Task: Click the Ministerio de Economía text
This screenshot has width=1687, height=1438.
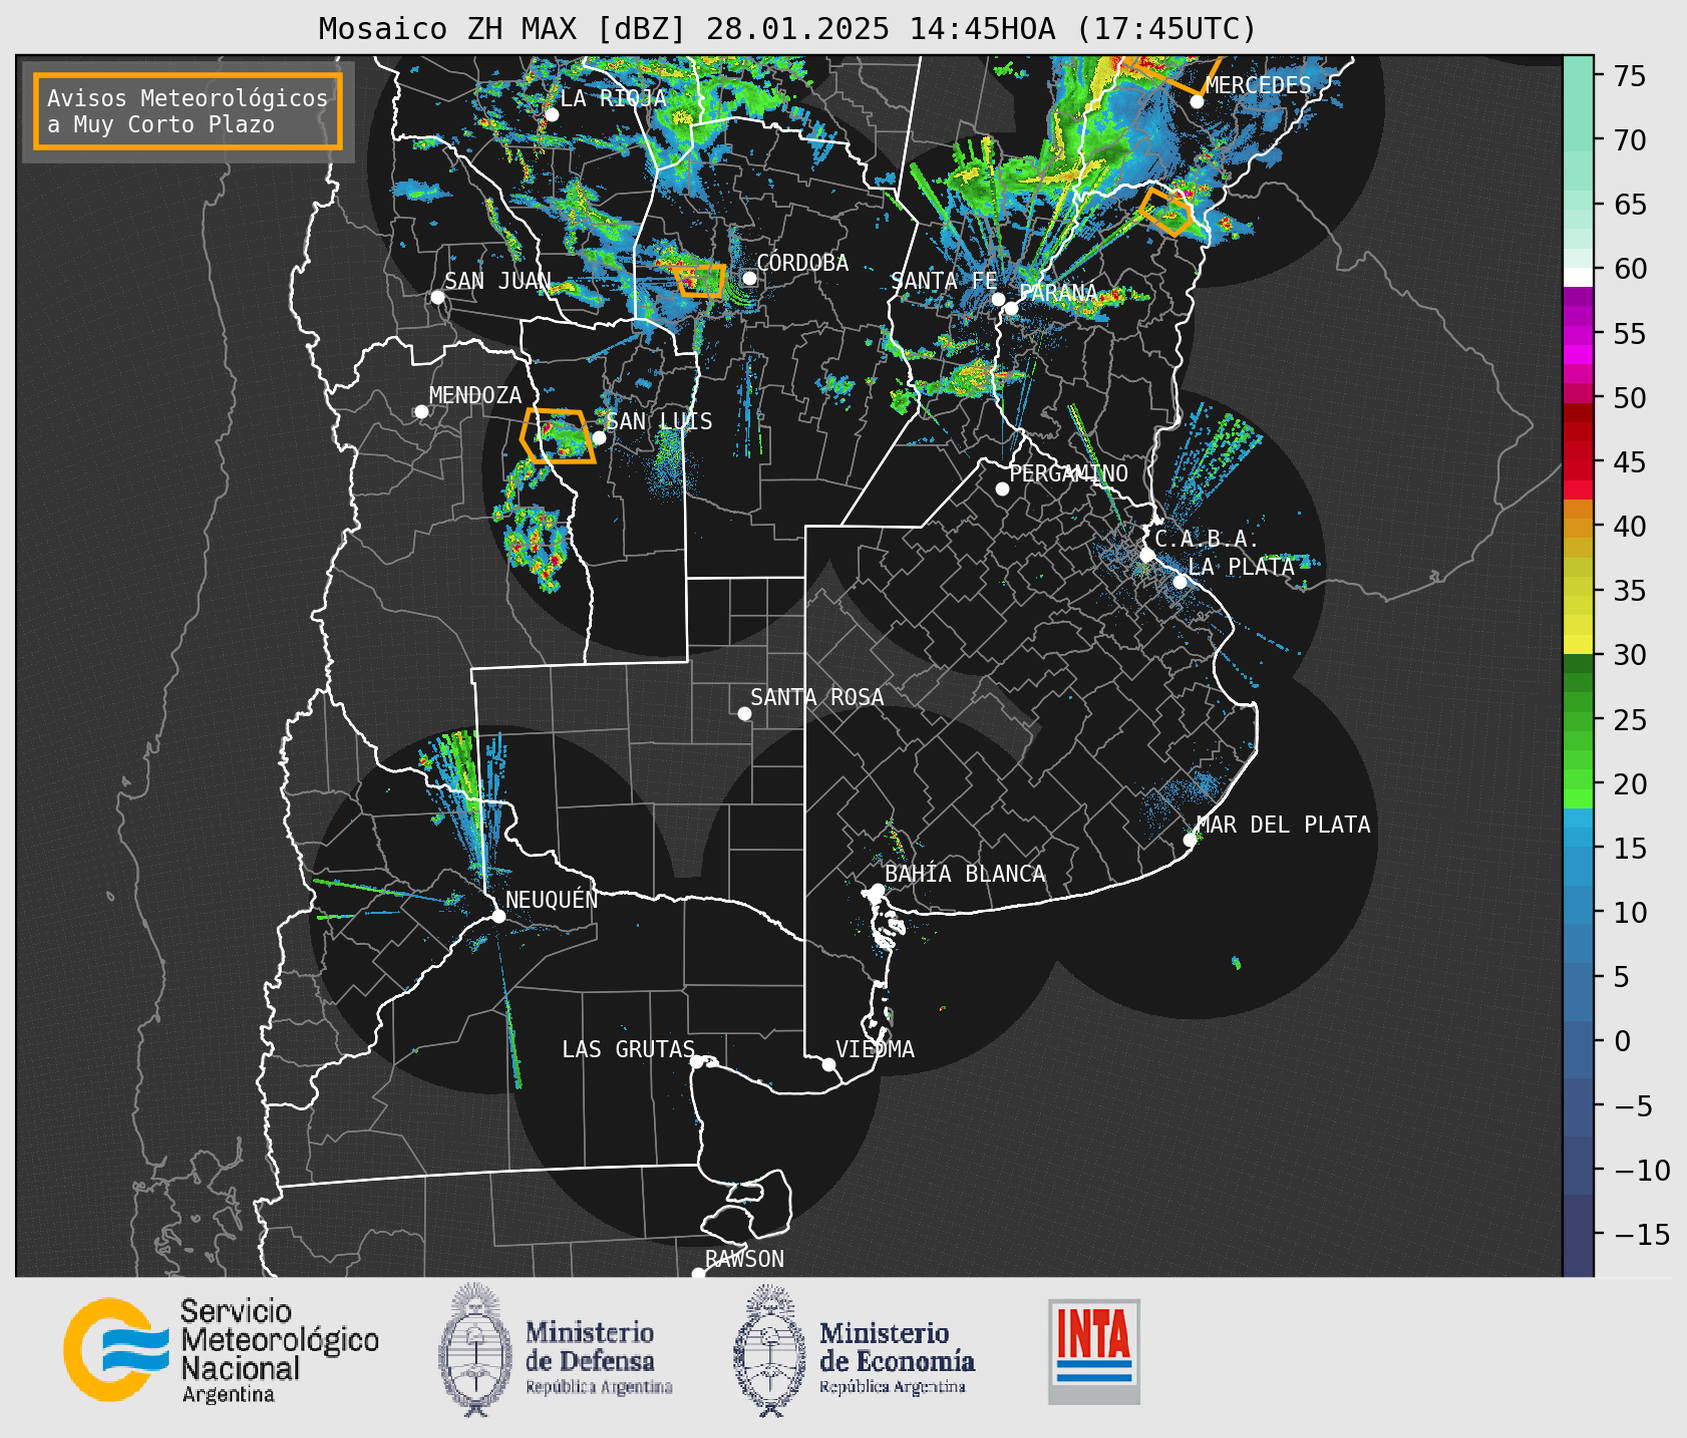Action: pos(896,1357)
